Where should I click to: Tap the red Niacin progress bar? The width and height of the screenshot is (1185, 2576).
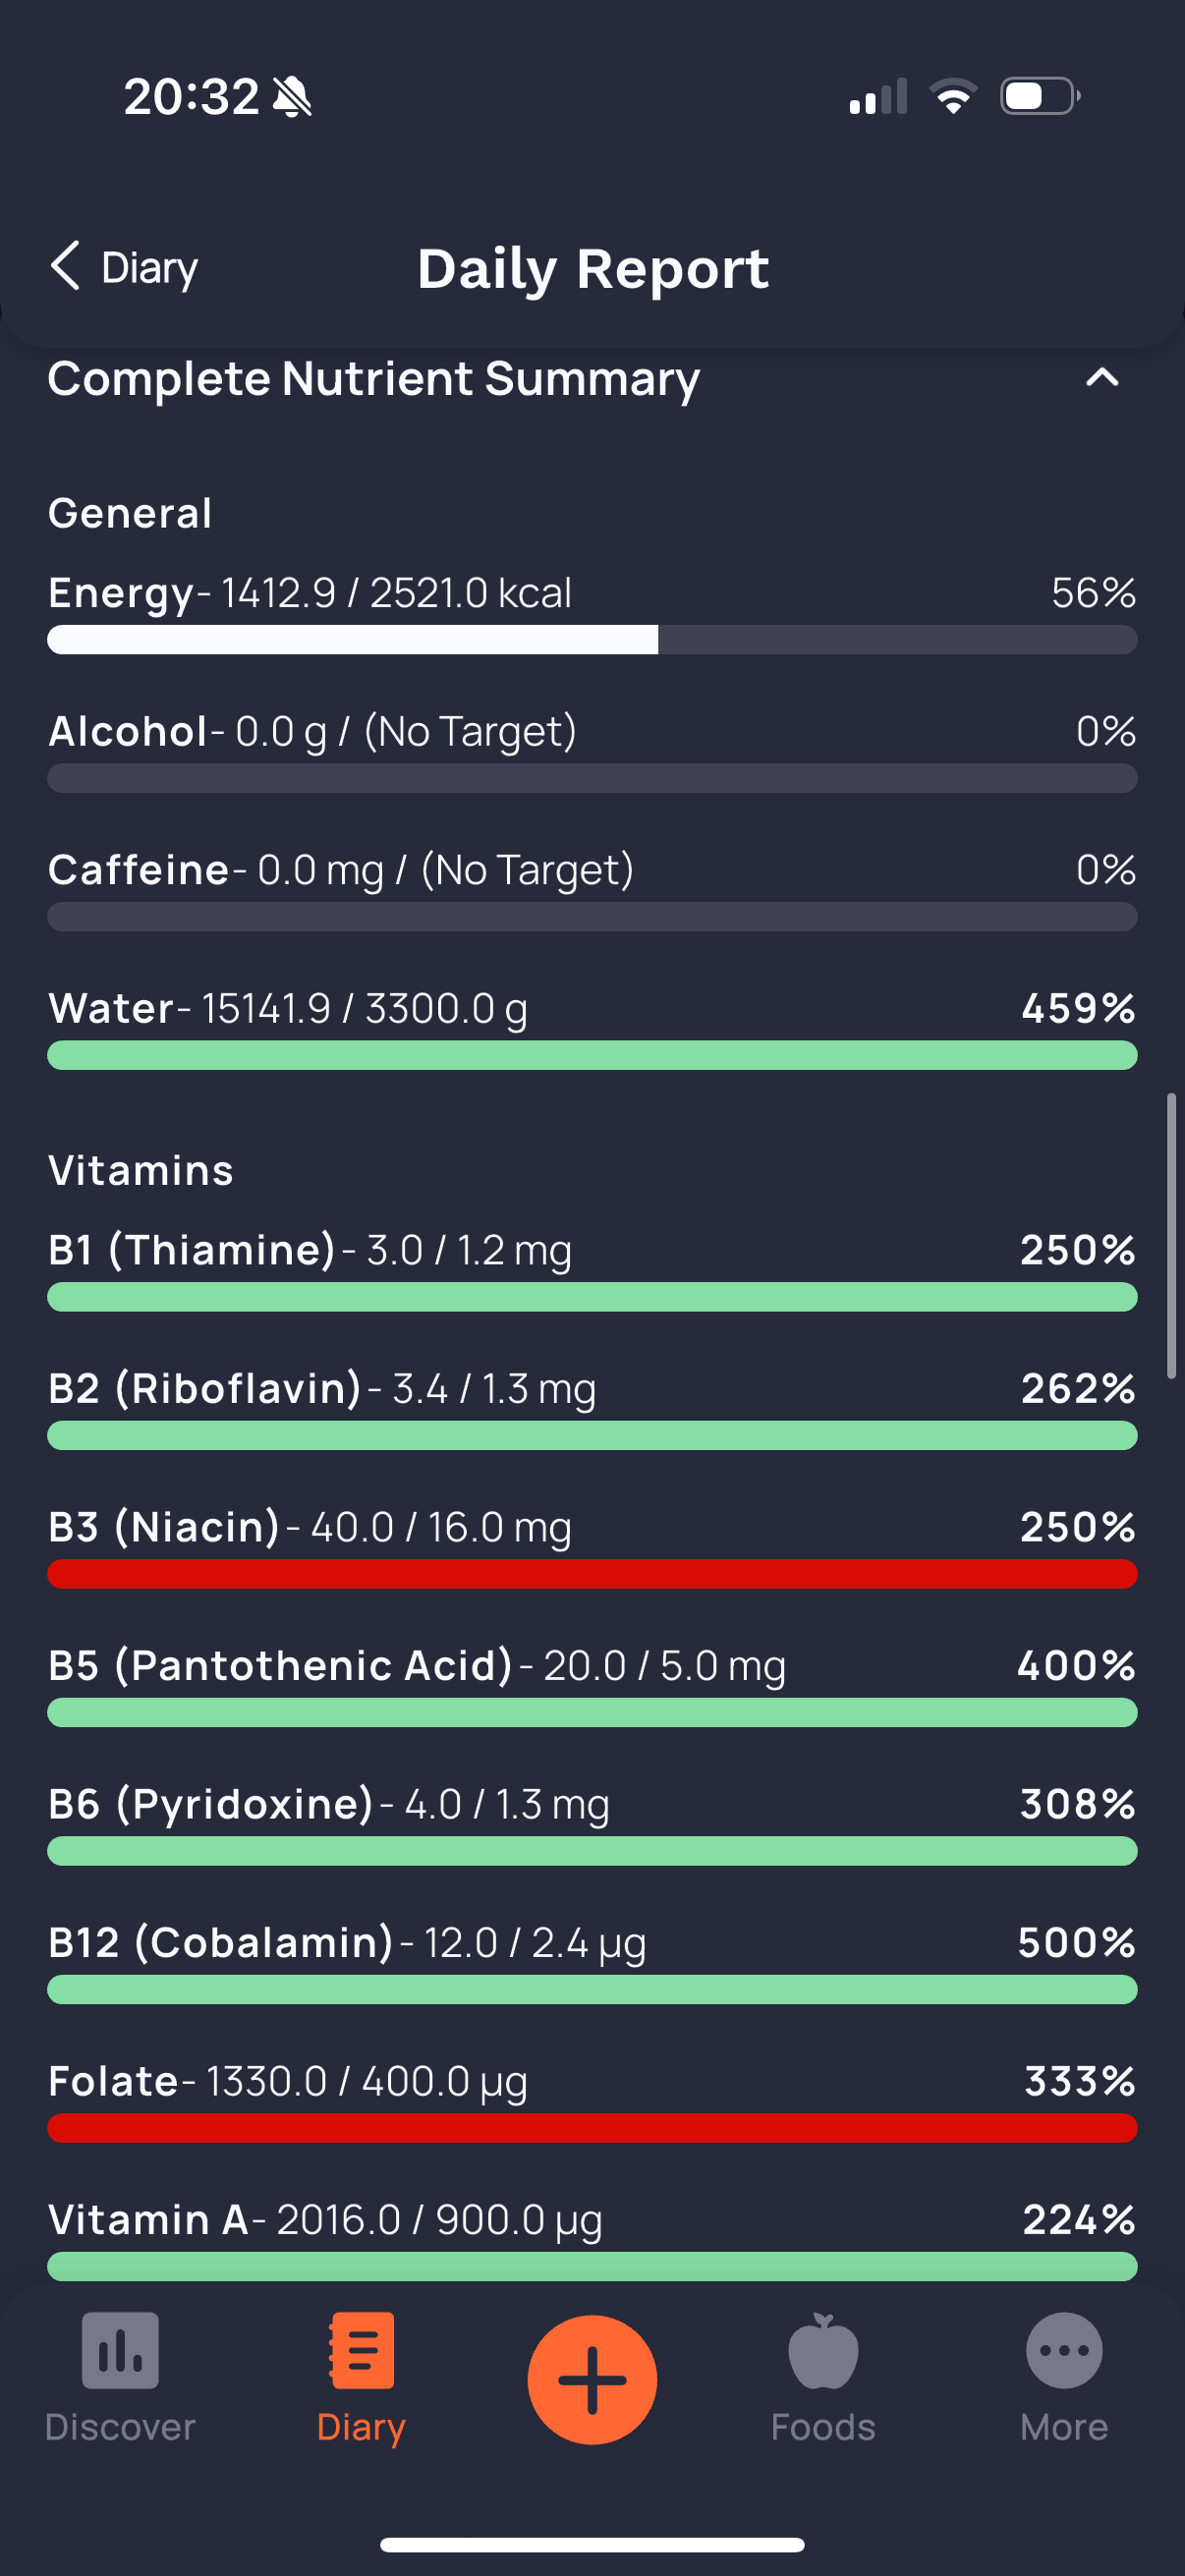tap(592, 1574)
